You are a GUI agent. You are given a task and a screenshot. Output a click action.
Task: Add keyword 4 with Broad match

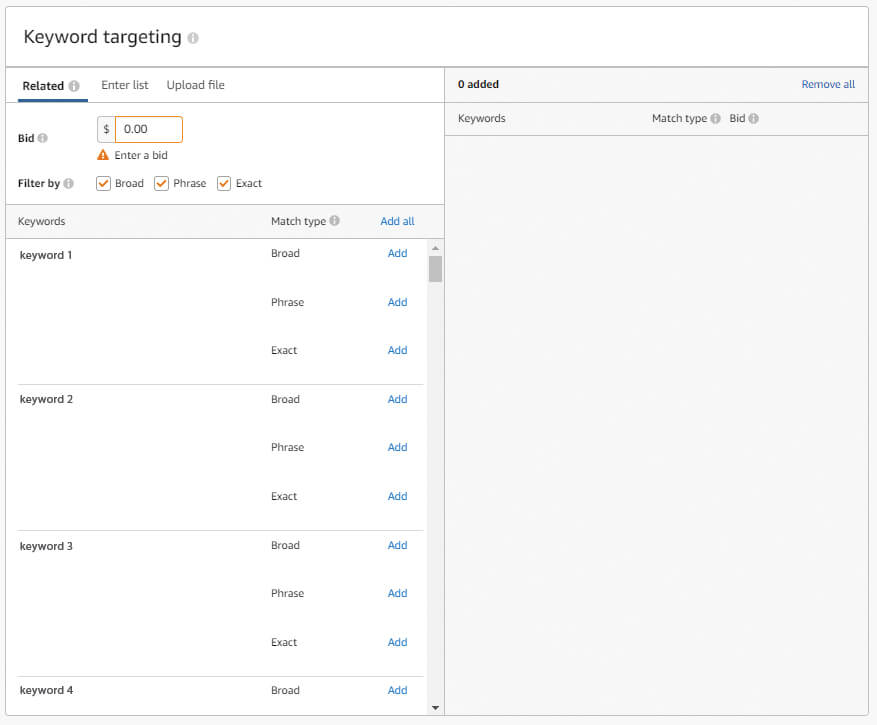398,690
